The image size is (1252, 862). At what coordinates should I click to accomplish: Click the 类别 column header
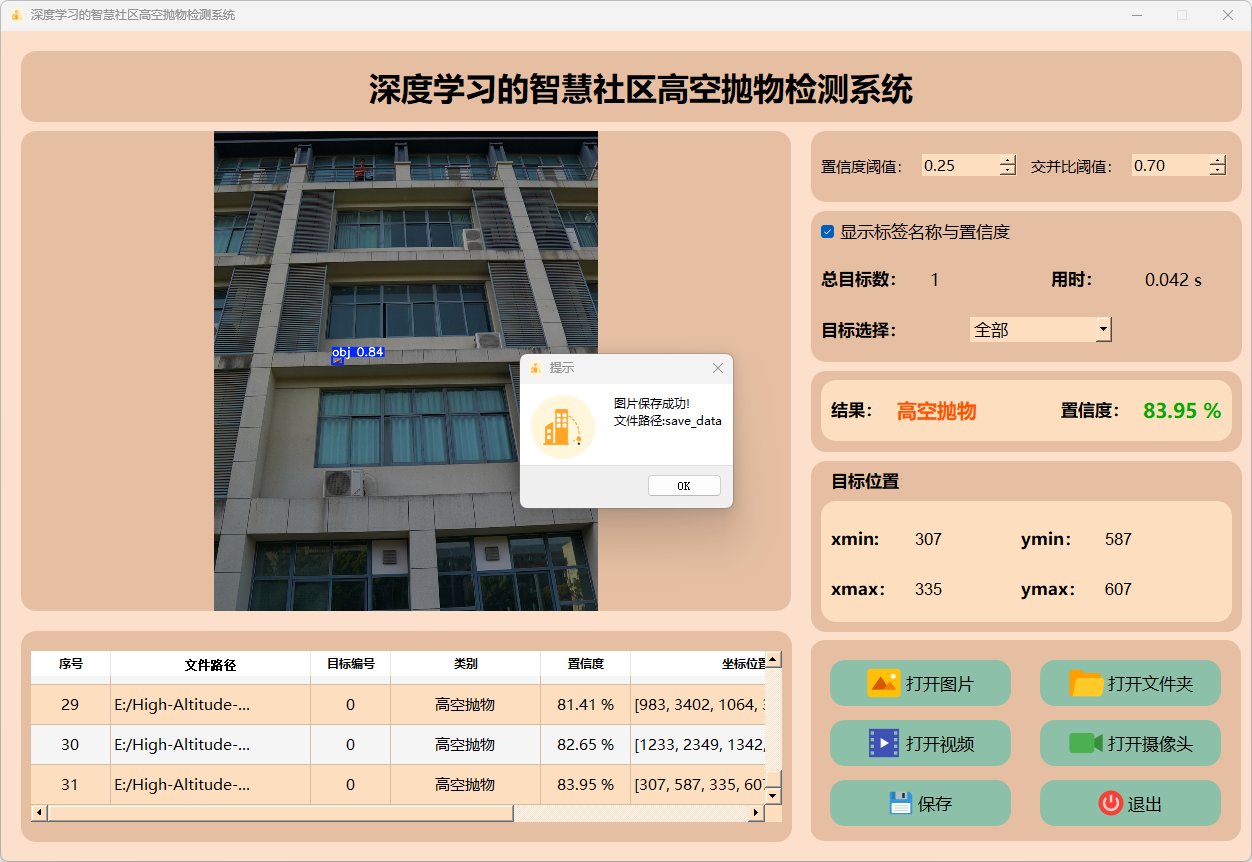tap(465, 664)
